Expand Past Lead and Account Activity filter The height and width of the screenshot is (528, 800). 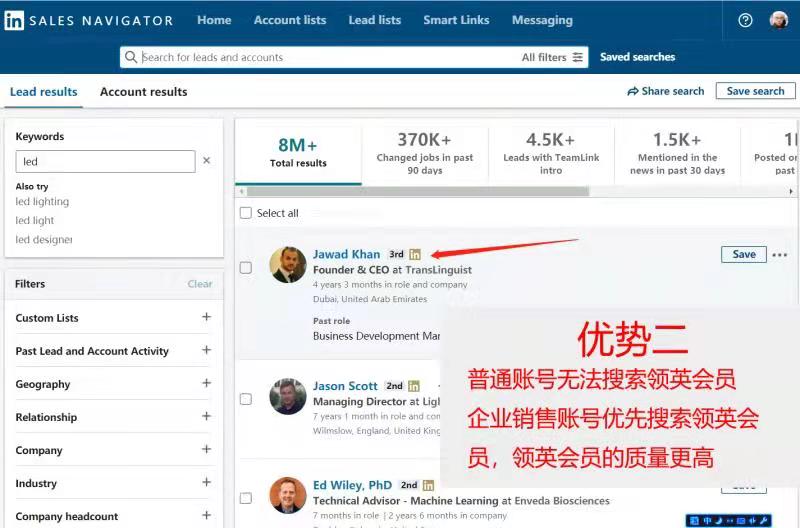(206, 350)
